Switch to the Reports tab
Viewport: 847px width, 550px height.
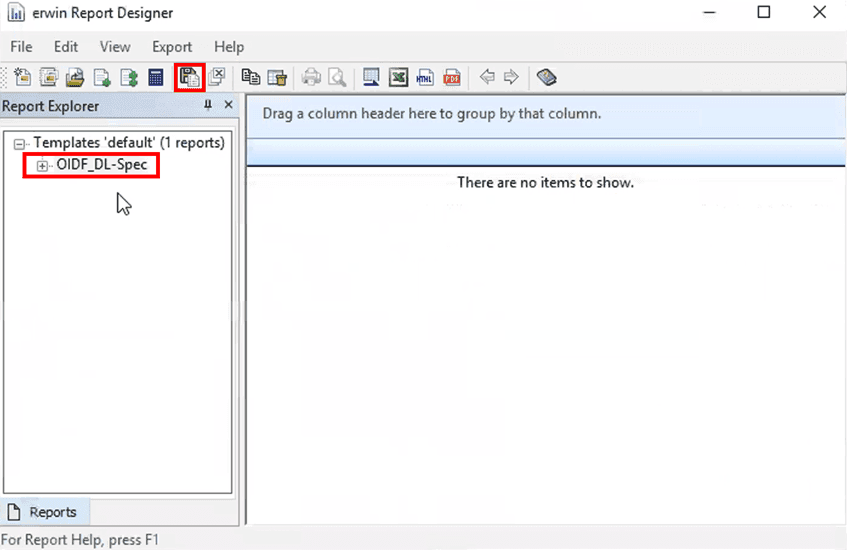pyautogui.click(x=45, y=512)
